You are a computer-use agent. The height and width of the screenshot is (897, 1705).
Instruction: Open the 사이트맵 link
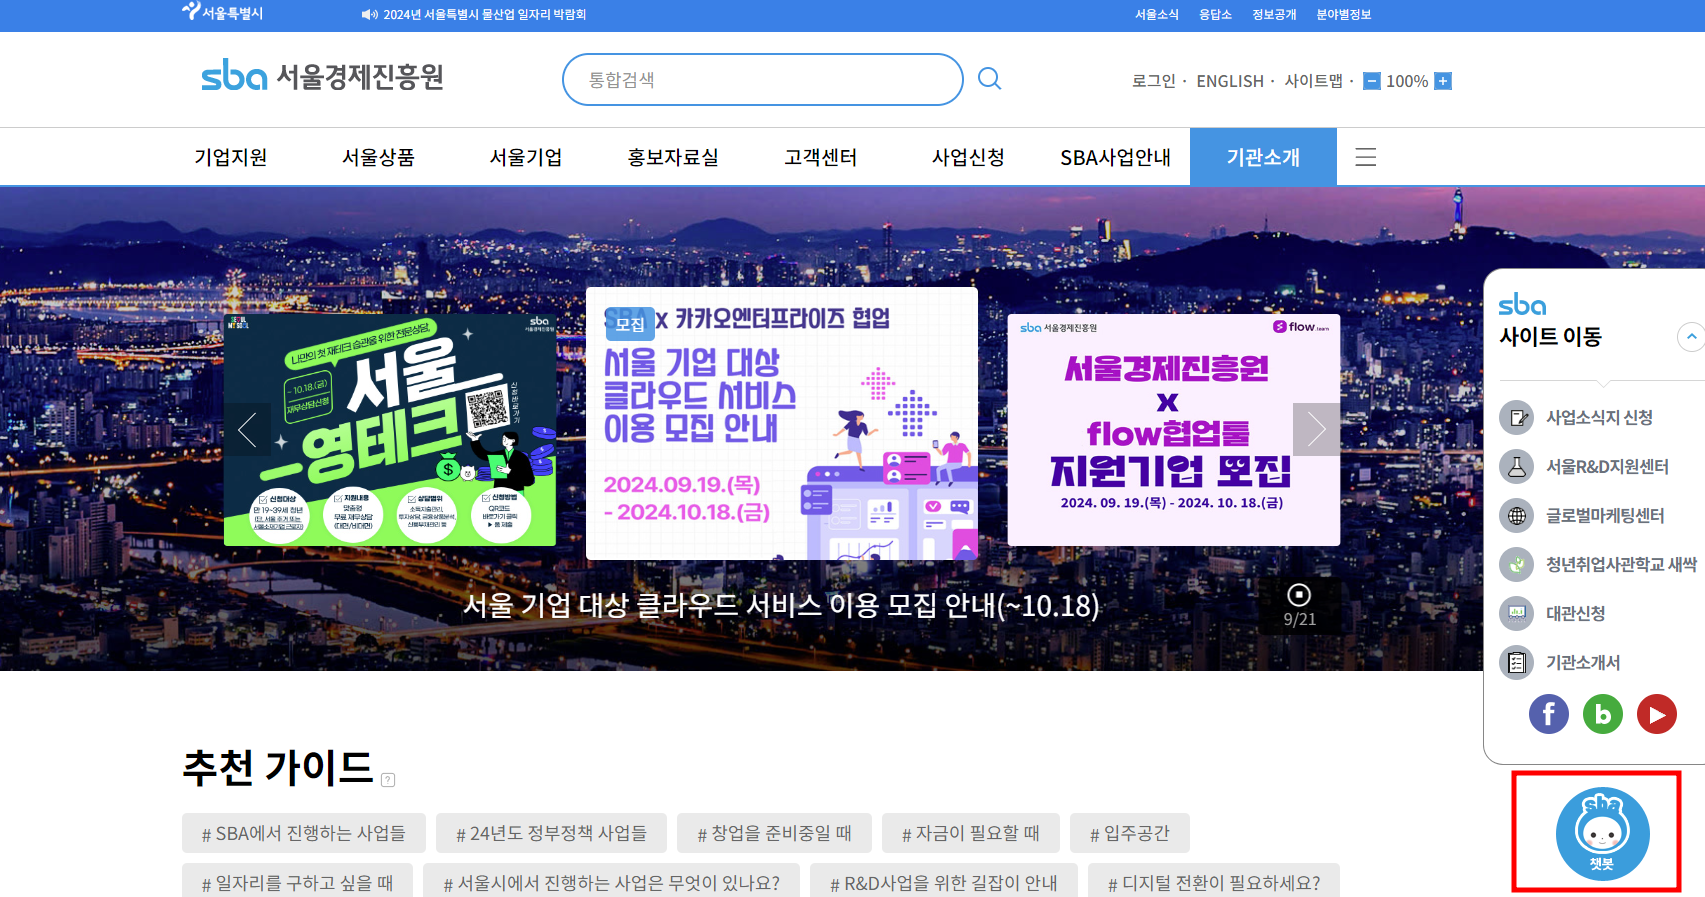point(1314,81)
